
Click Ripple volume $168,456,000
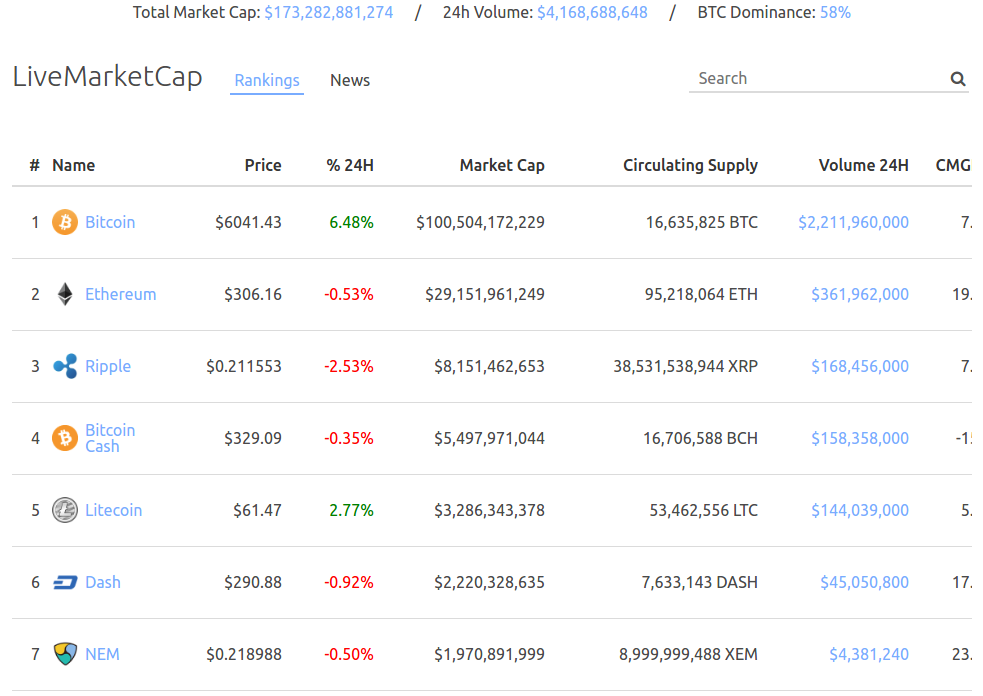pos(859,366)
